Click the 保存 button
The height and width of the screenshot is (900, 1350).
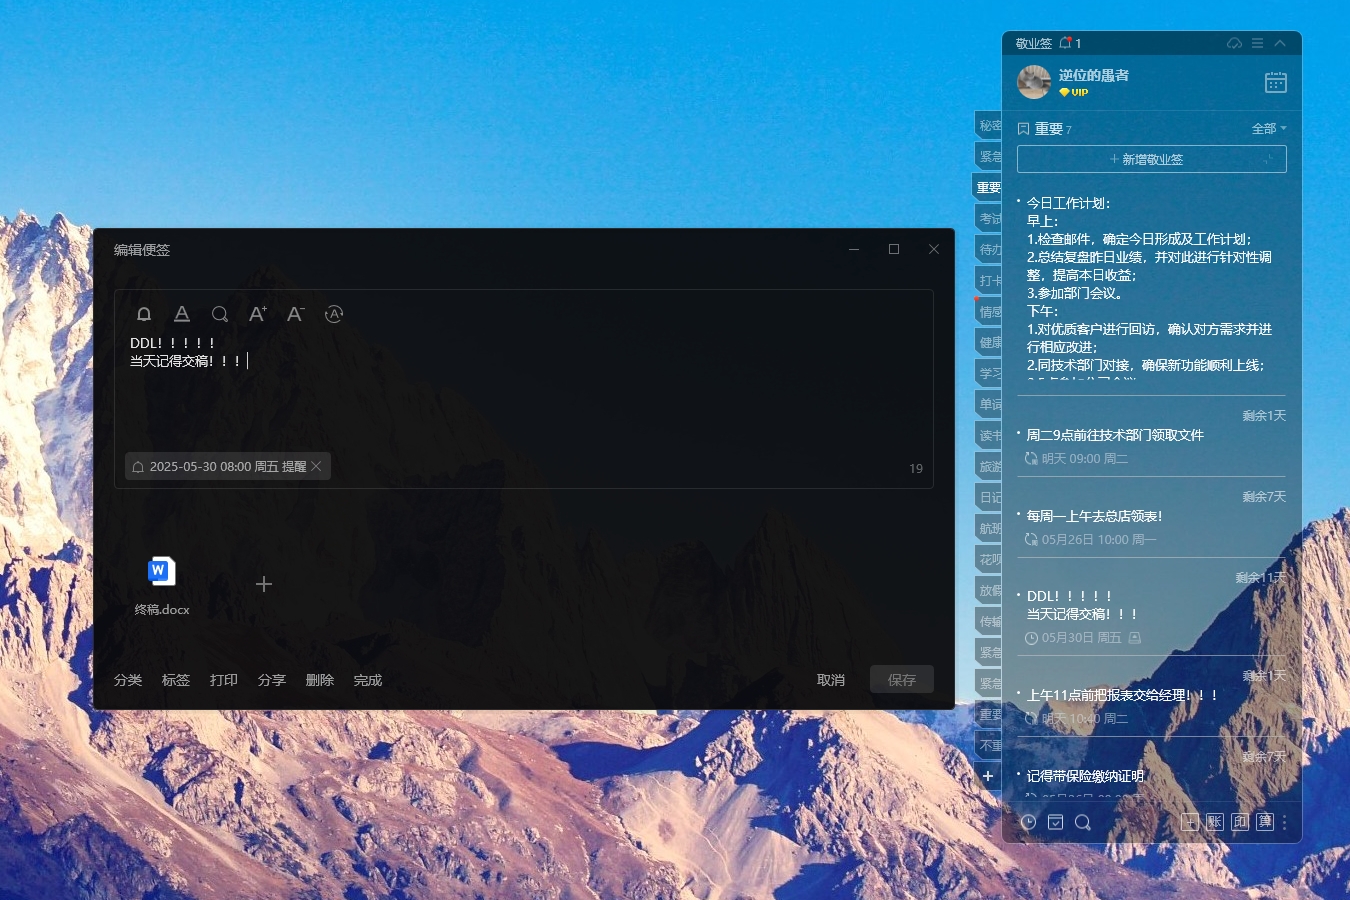pyautogui.click(x=902, y=680)
